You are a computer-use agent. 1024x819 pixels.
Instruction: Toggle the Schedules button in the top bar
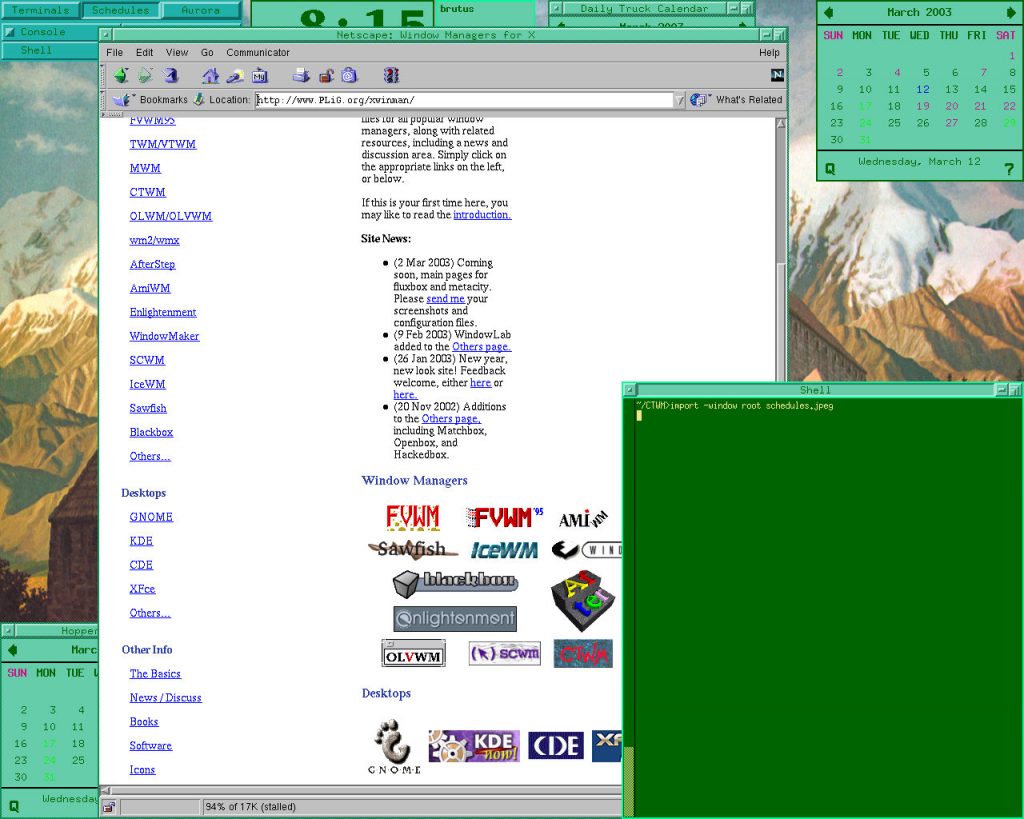[120, 9]
